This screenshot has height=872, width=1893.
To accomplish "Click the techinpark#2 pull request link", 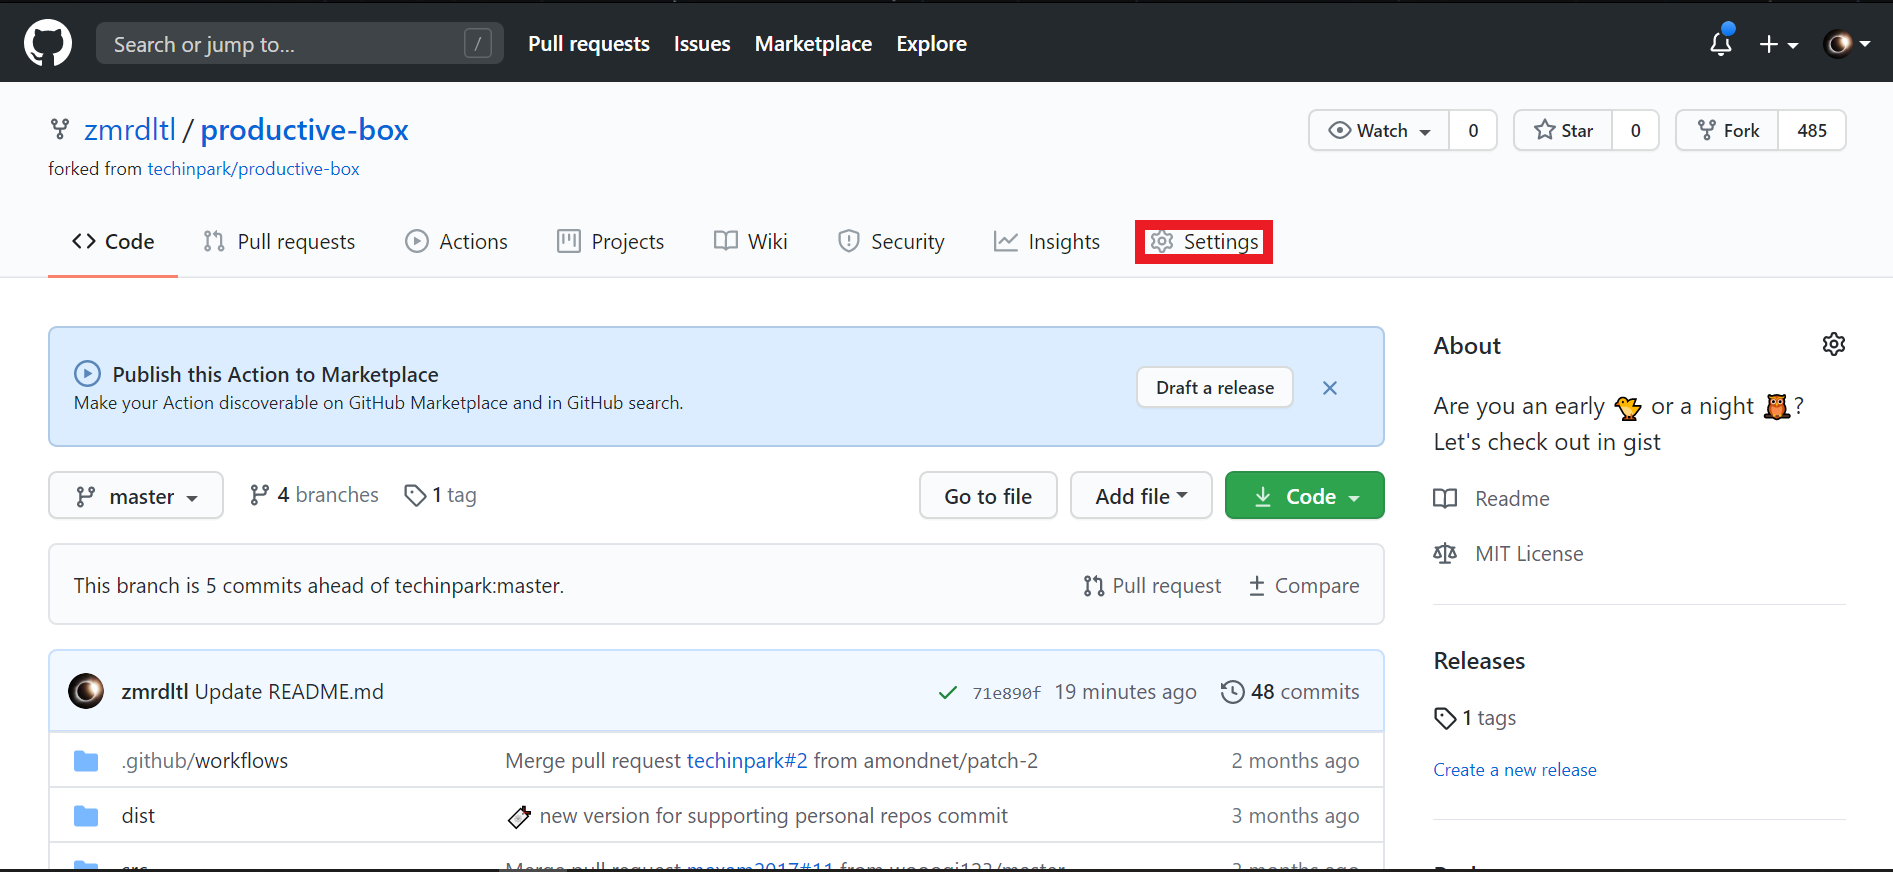I will coord(747,761).
